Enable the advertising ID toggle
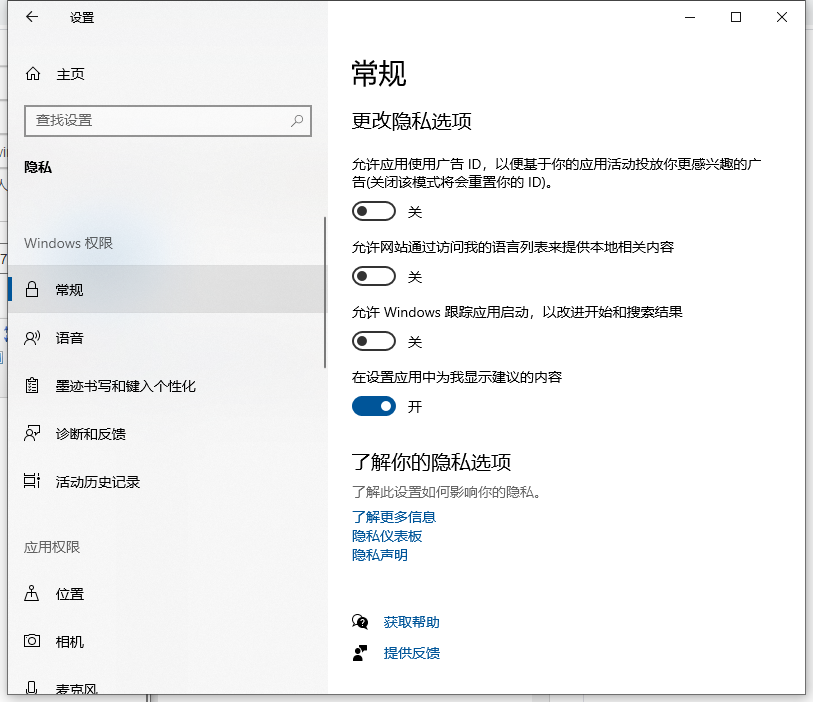 [374, 211]
